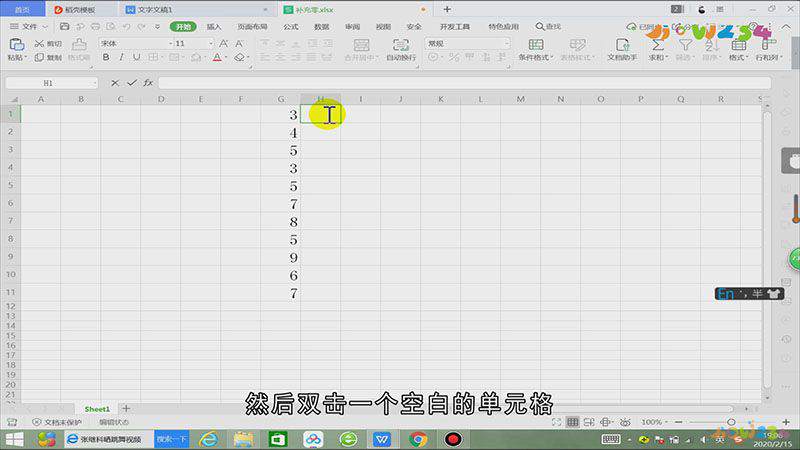Click cell G1 containing 3
Screen dimensions: 800x450
(281, 114)
